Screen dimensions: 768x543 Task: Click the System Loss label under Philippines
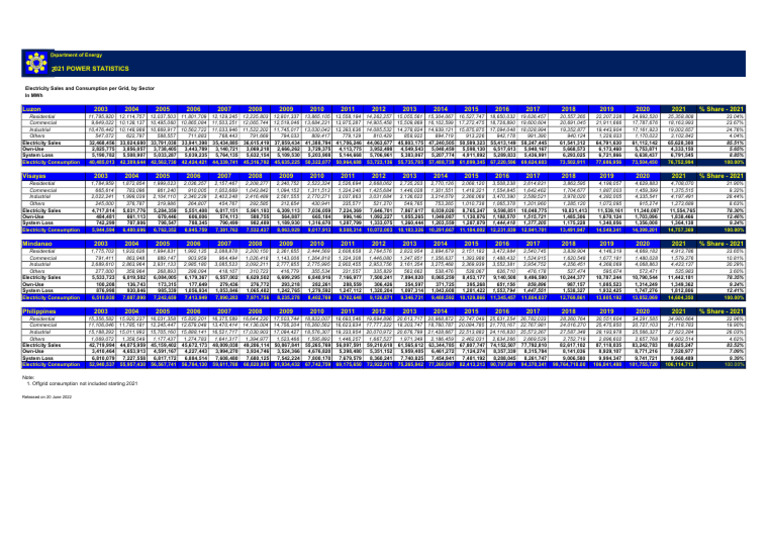click(x=37, y=358)
